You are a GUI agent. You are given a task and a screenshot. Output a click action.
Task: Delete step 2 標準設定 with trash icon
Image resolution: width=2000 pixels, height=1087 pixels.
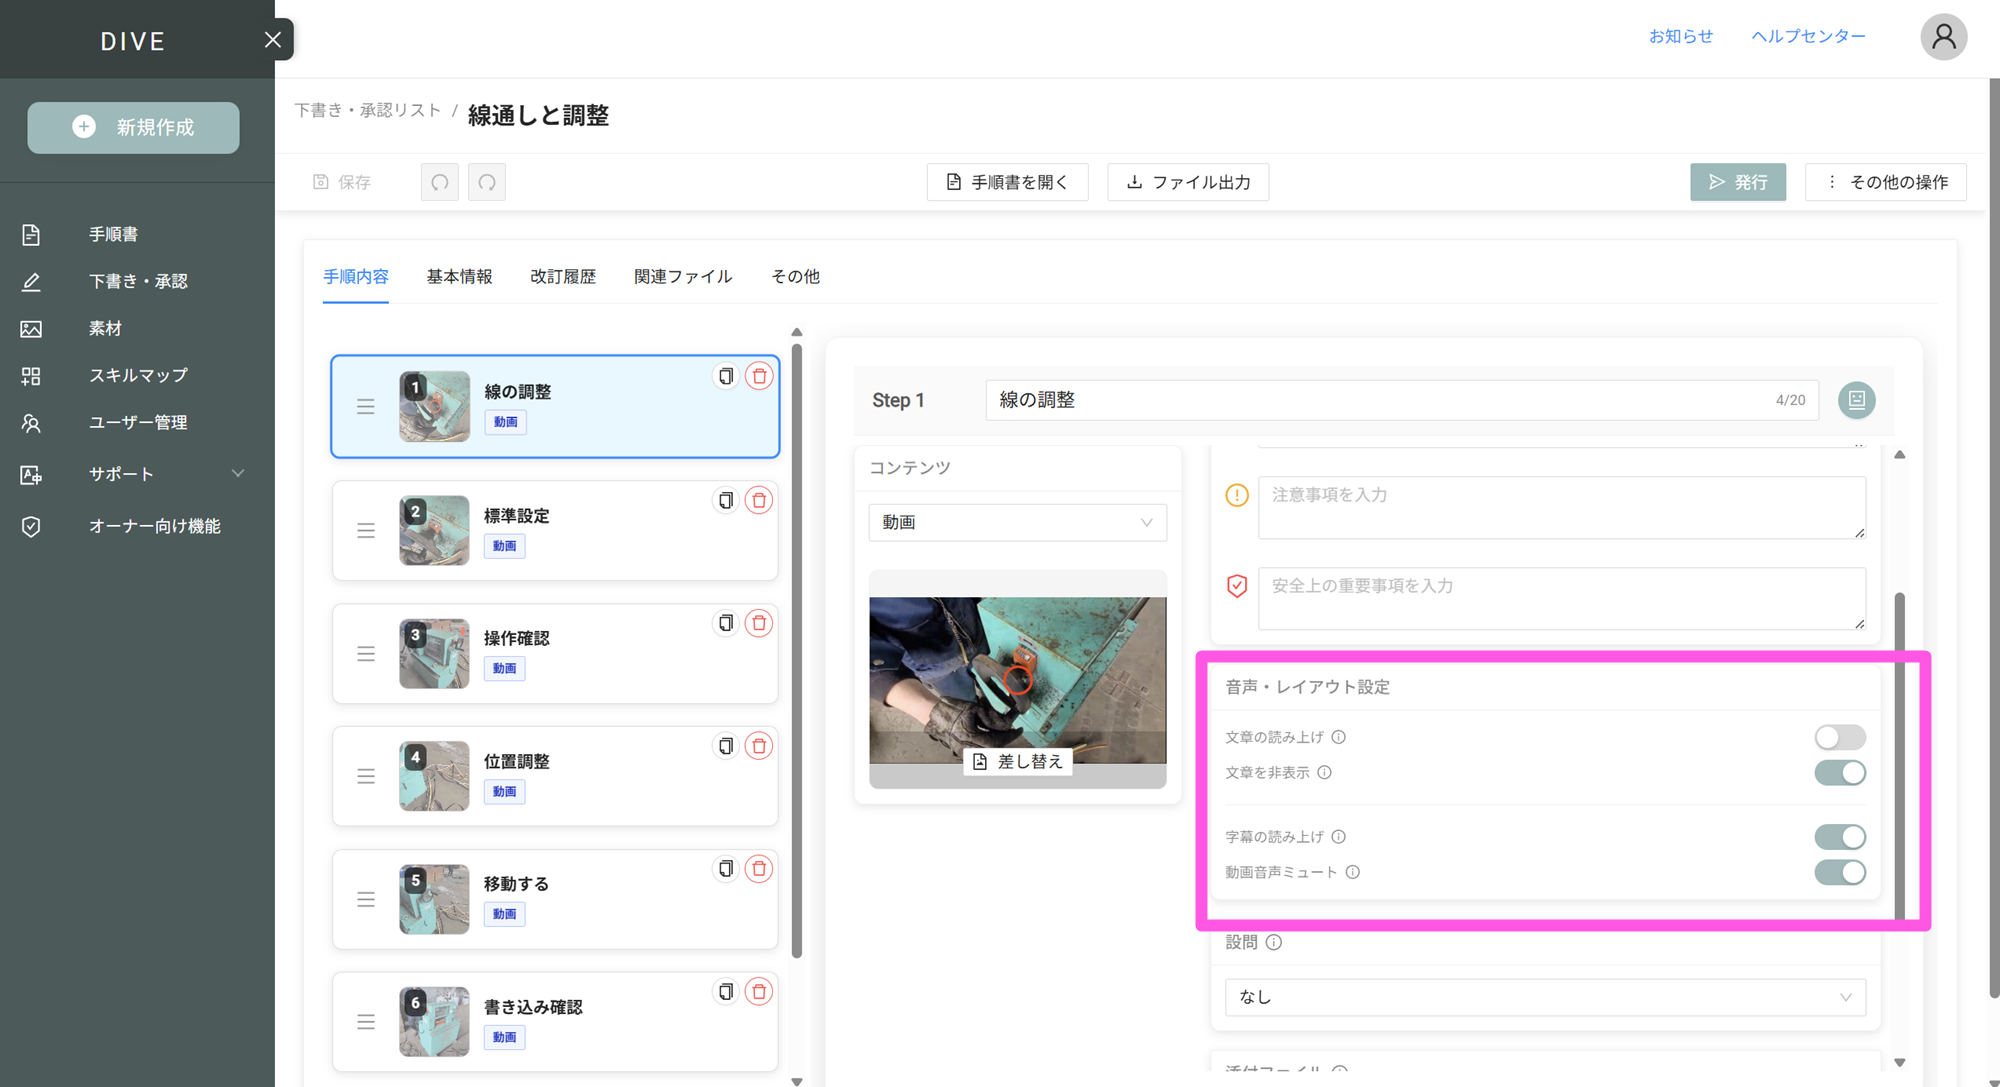(759, 500)
